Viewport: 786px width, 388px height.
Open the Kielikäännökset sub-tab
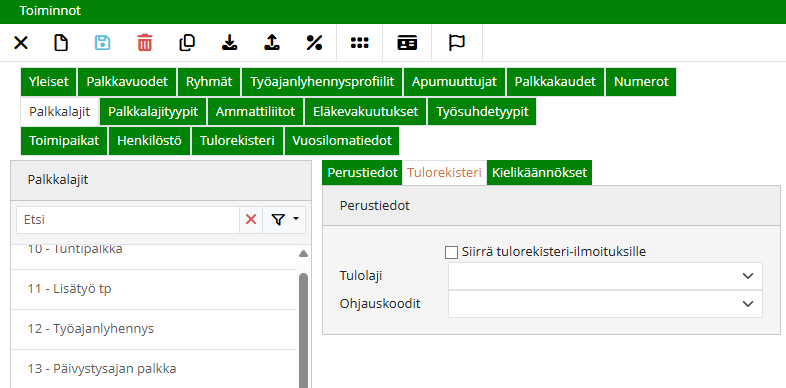539,172
